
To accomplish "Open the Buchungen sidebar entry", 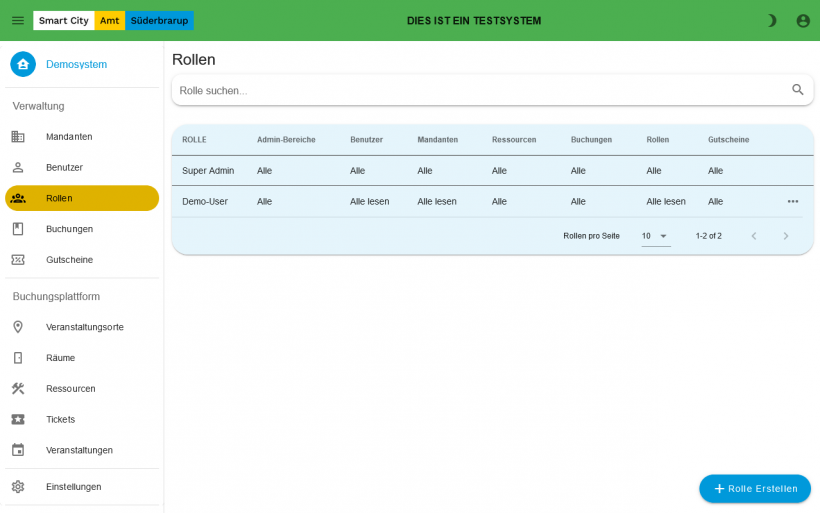I will (69, 229).
